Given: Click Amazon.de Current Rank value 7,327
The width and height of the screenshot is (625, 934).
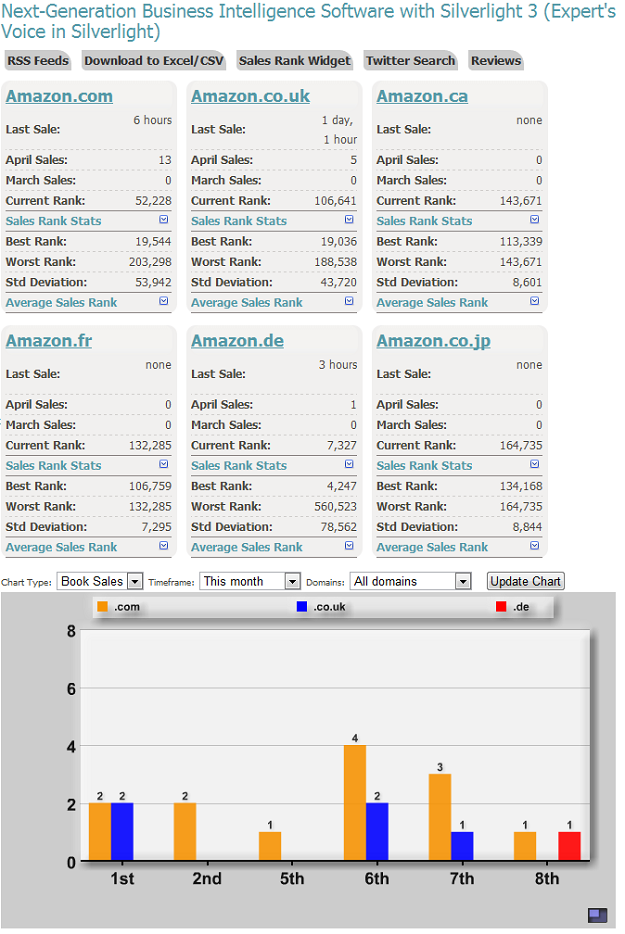Looking at the screenshot, I should [342, 446].
